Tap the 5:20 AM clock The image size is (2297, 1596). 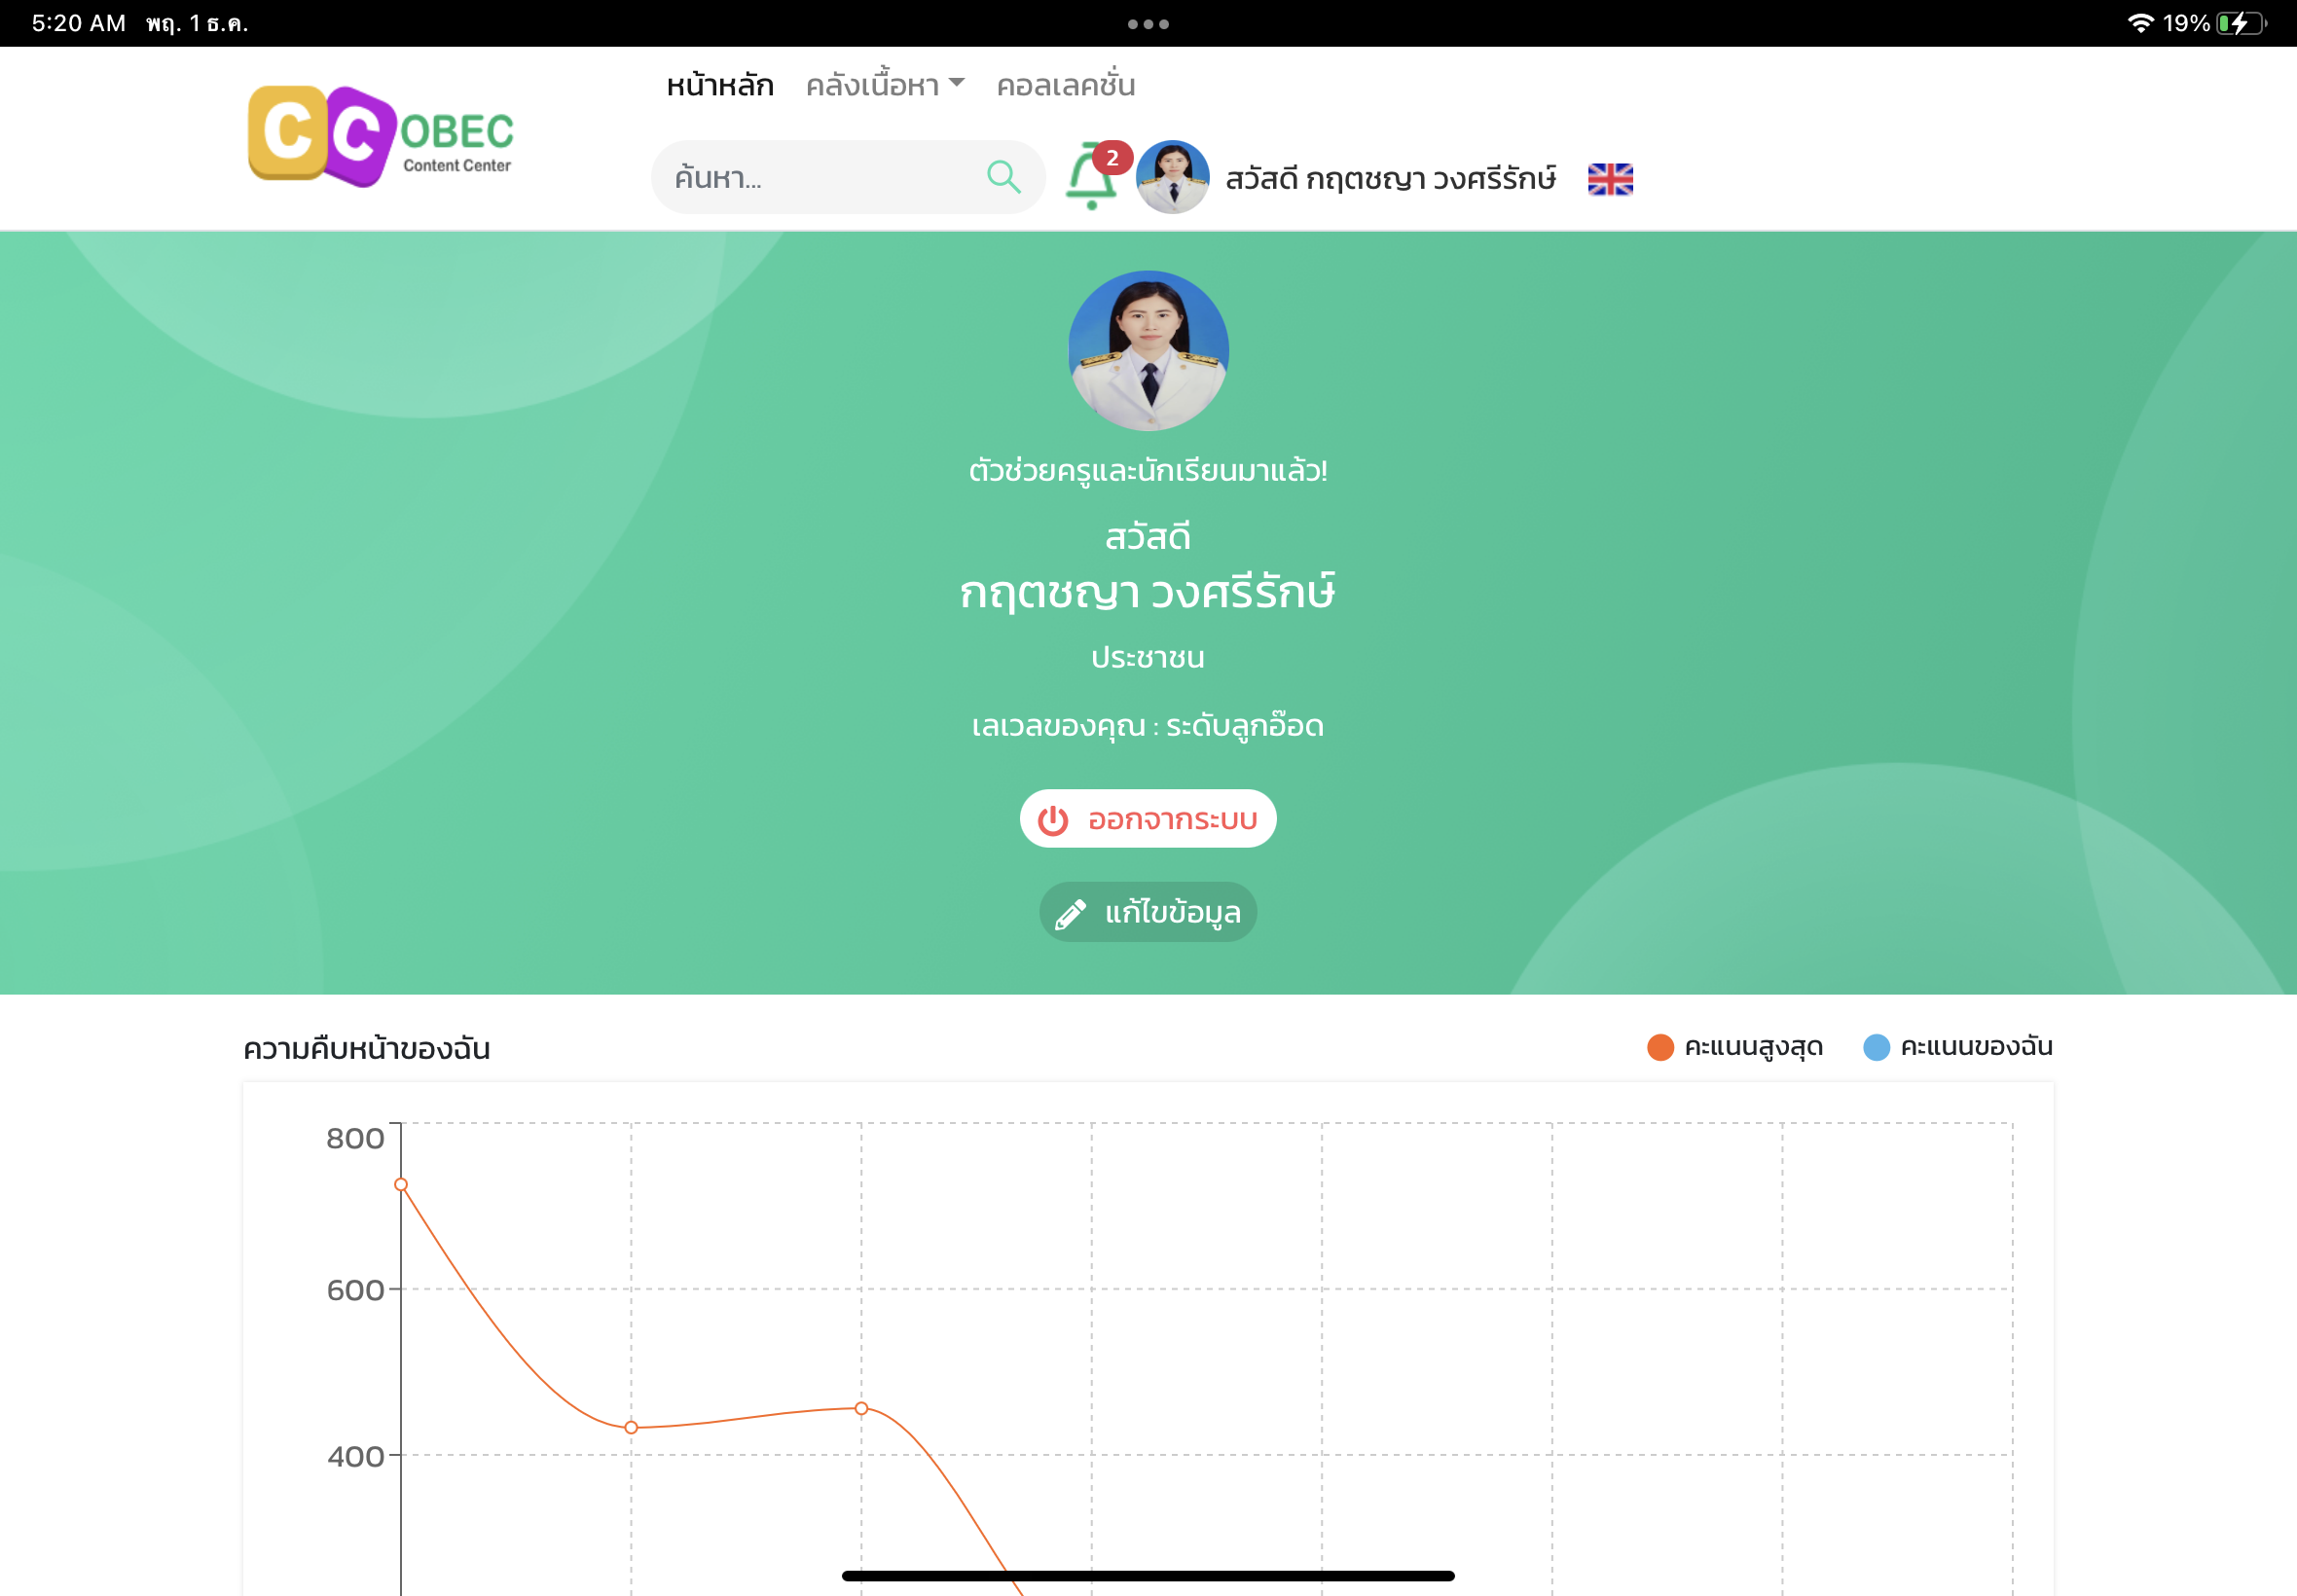[79, 23]
